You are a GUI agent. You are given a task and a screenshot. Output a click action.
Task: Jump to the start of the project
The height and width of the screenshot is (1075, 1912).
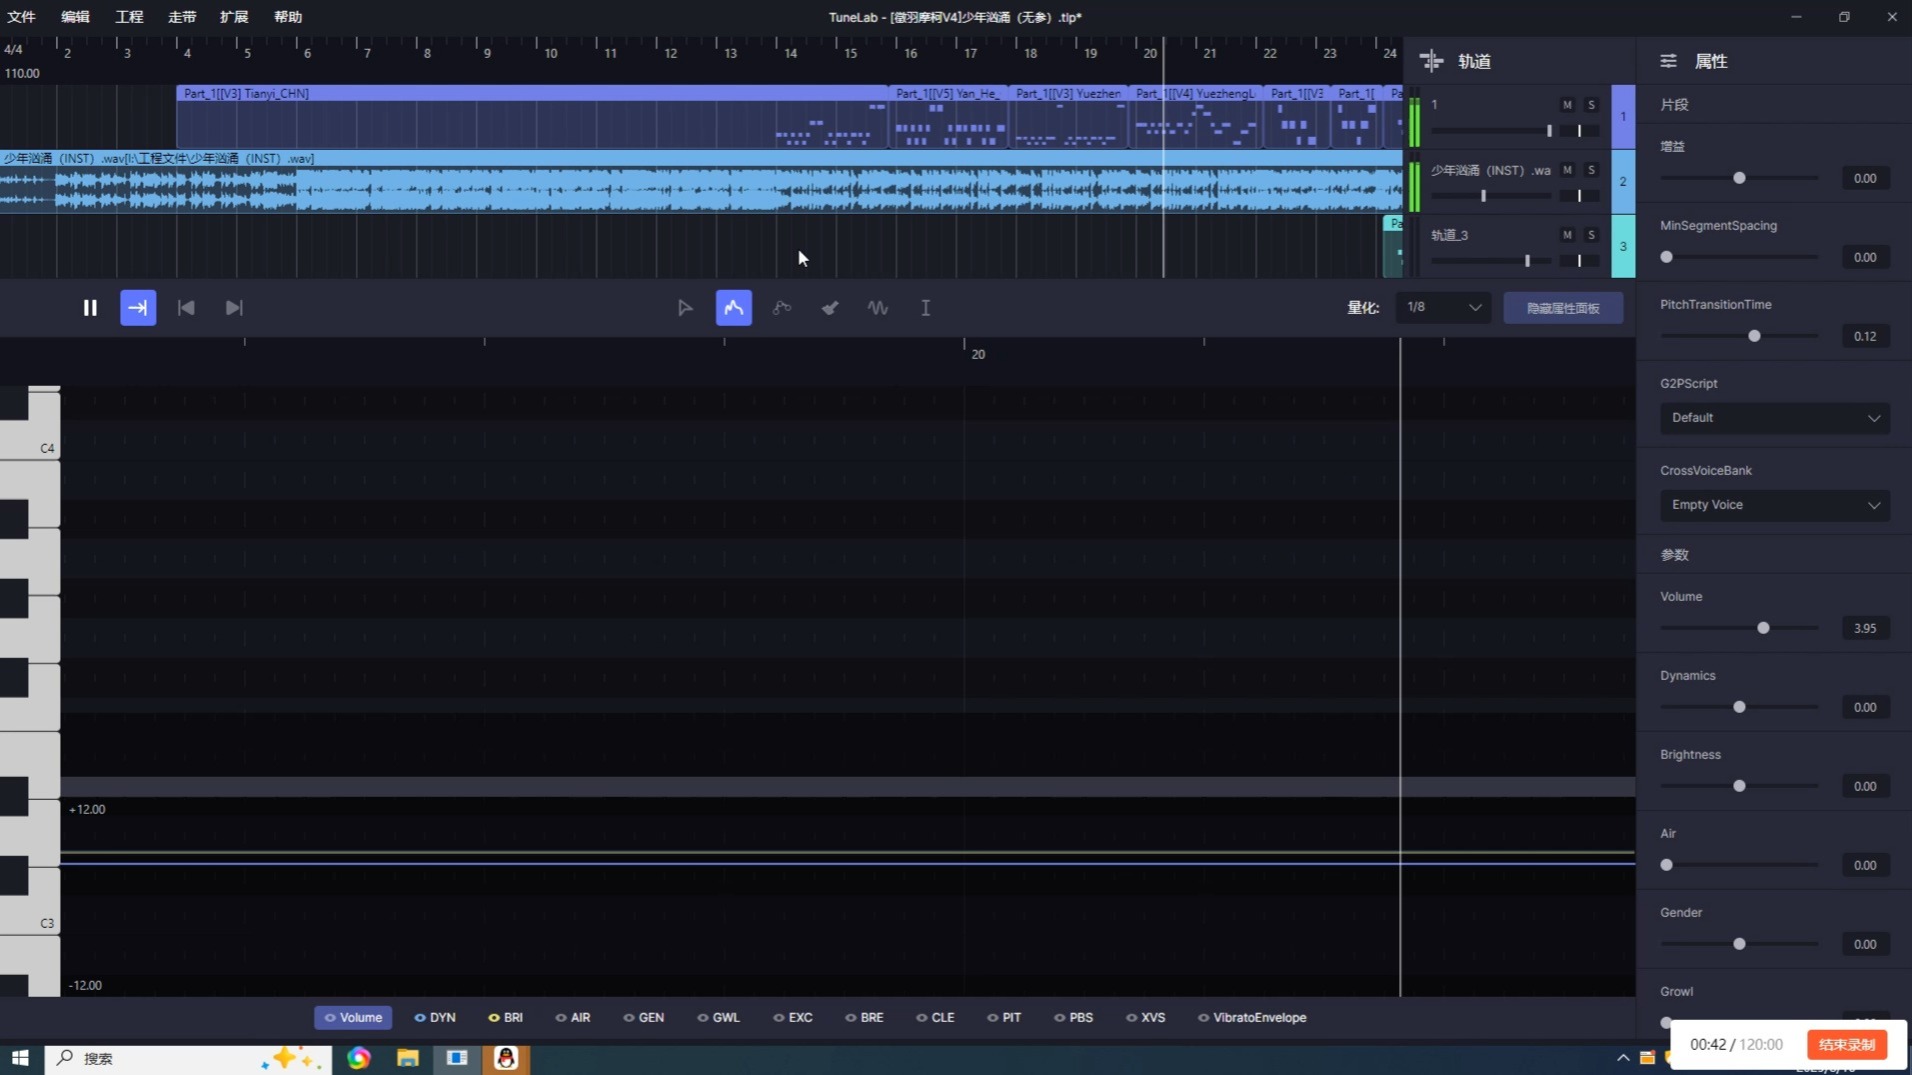pos(186,308)
